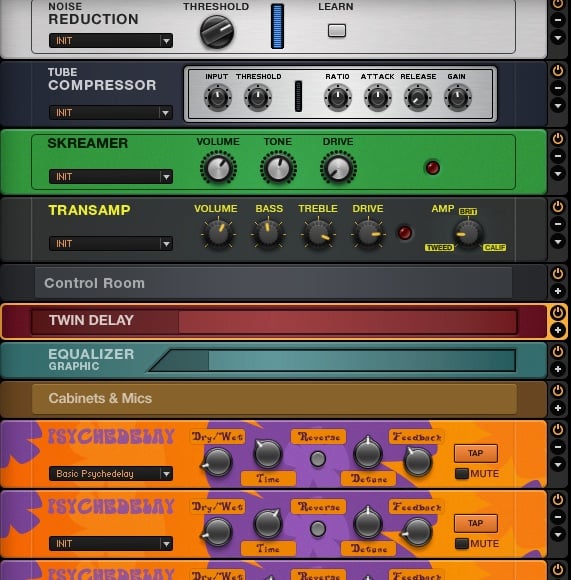The height and width of the screenshot is (580, 571).
Task: Click the Twin Delay collapsed module bar
Action: pyautogui.click(x=274, y=322)
